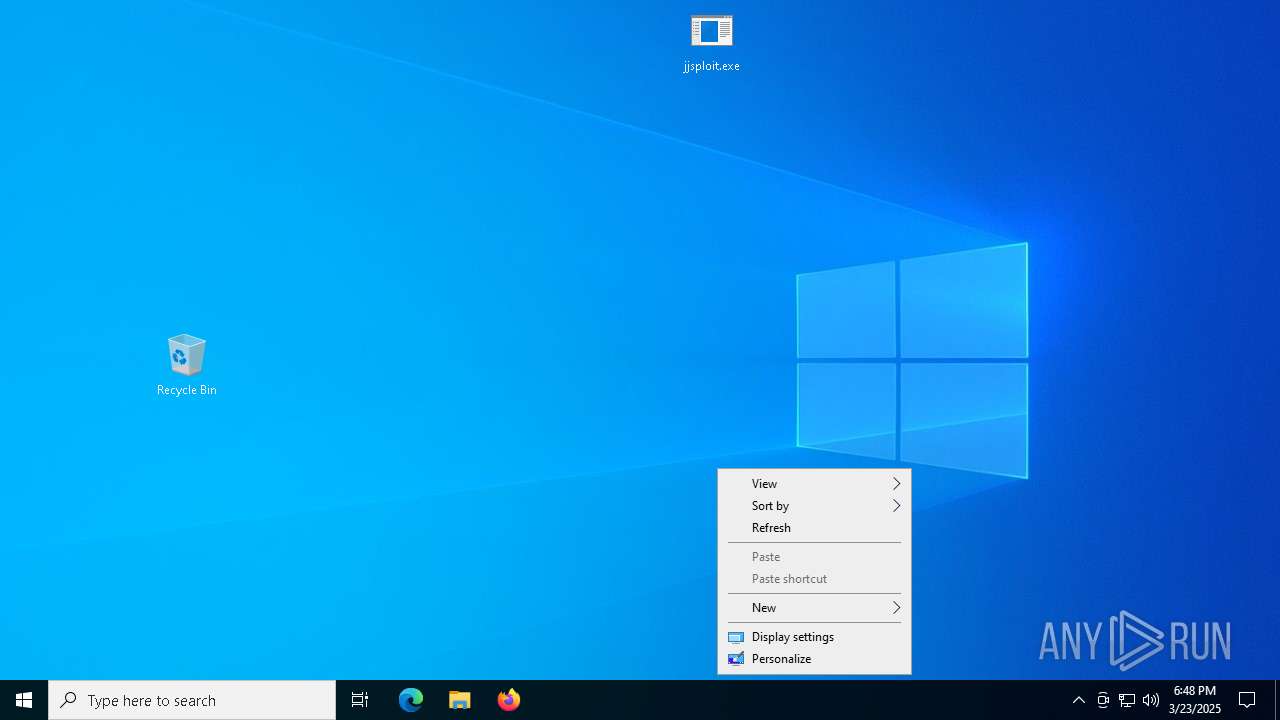The image size is (1280, 720).
Task: Choose Refresh in the context menu
Action: click(x=814, y=528)
